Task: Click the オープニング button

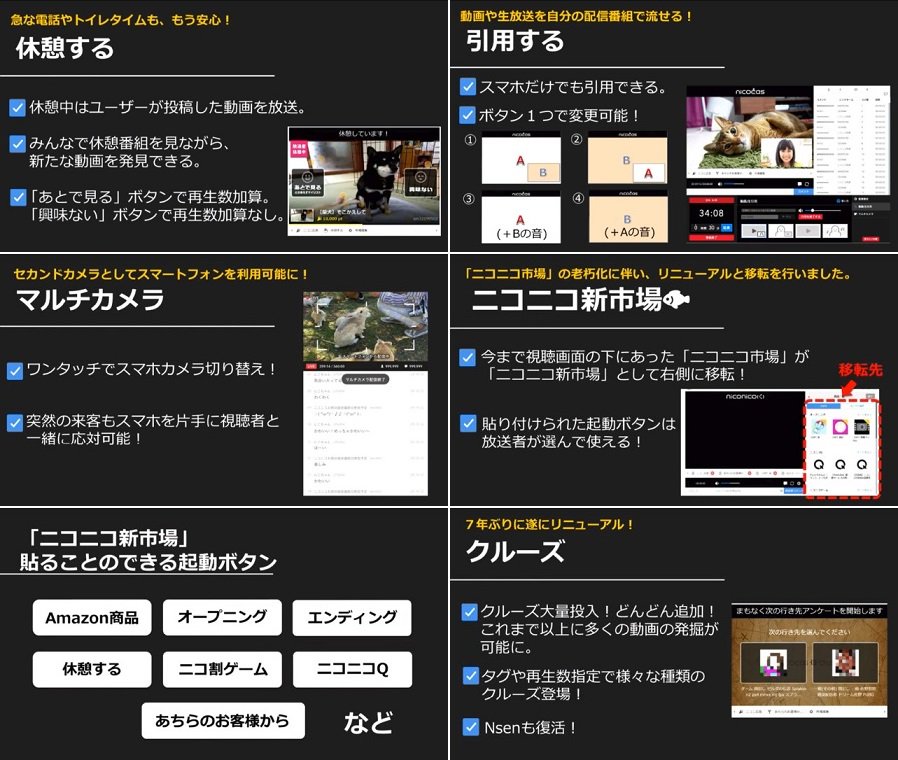Action: [222, 617]
